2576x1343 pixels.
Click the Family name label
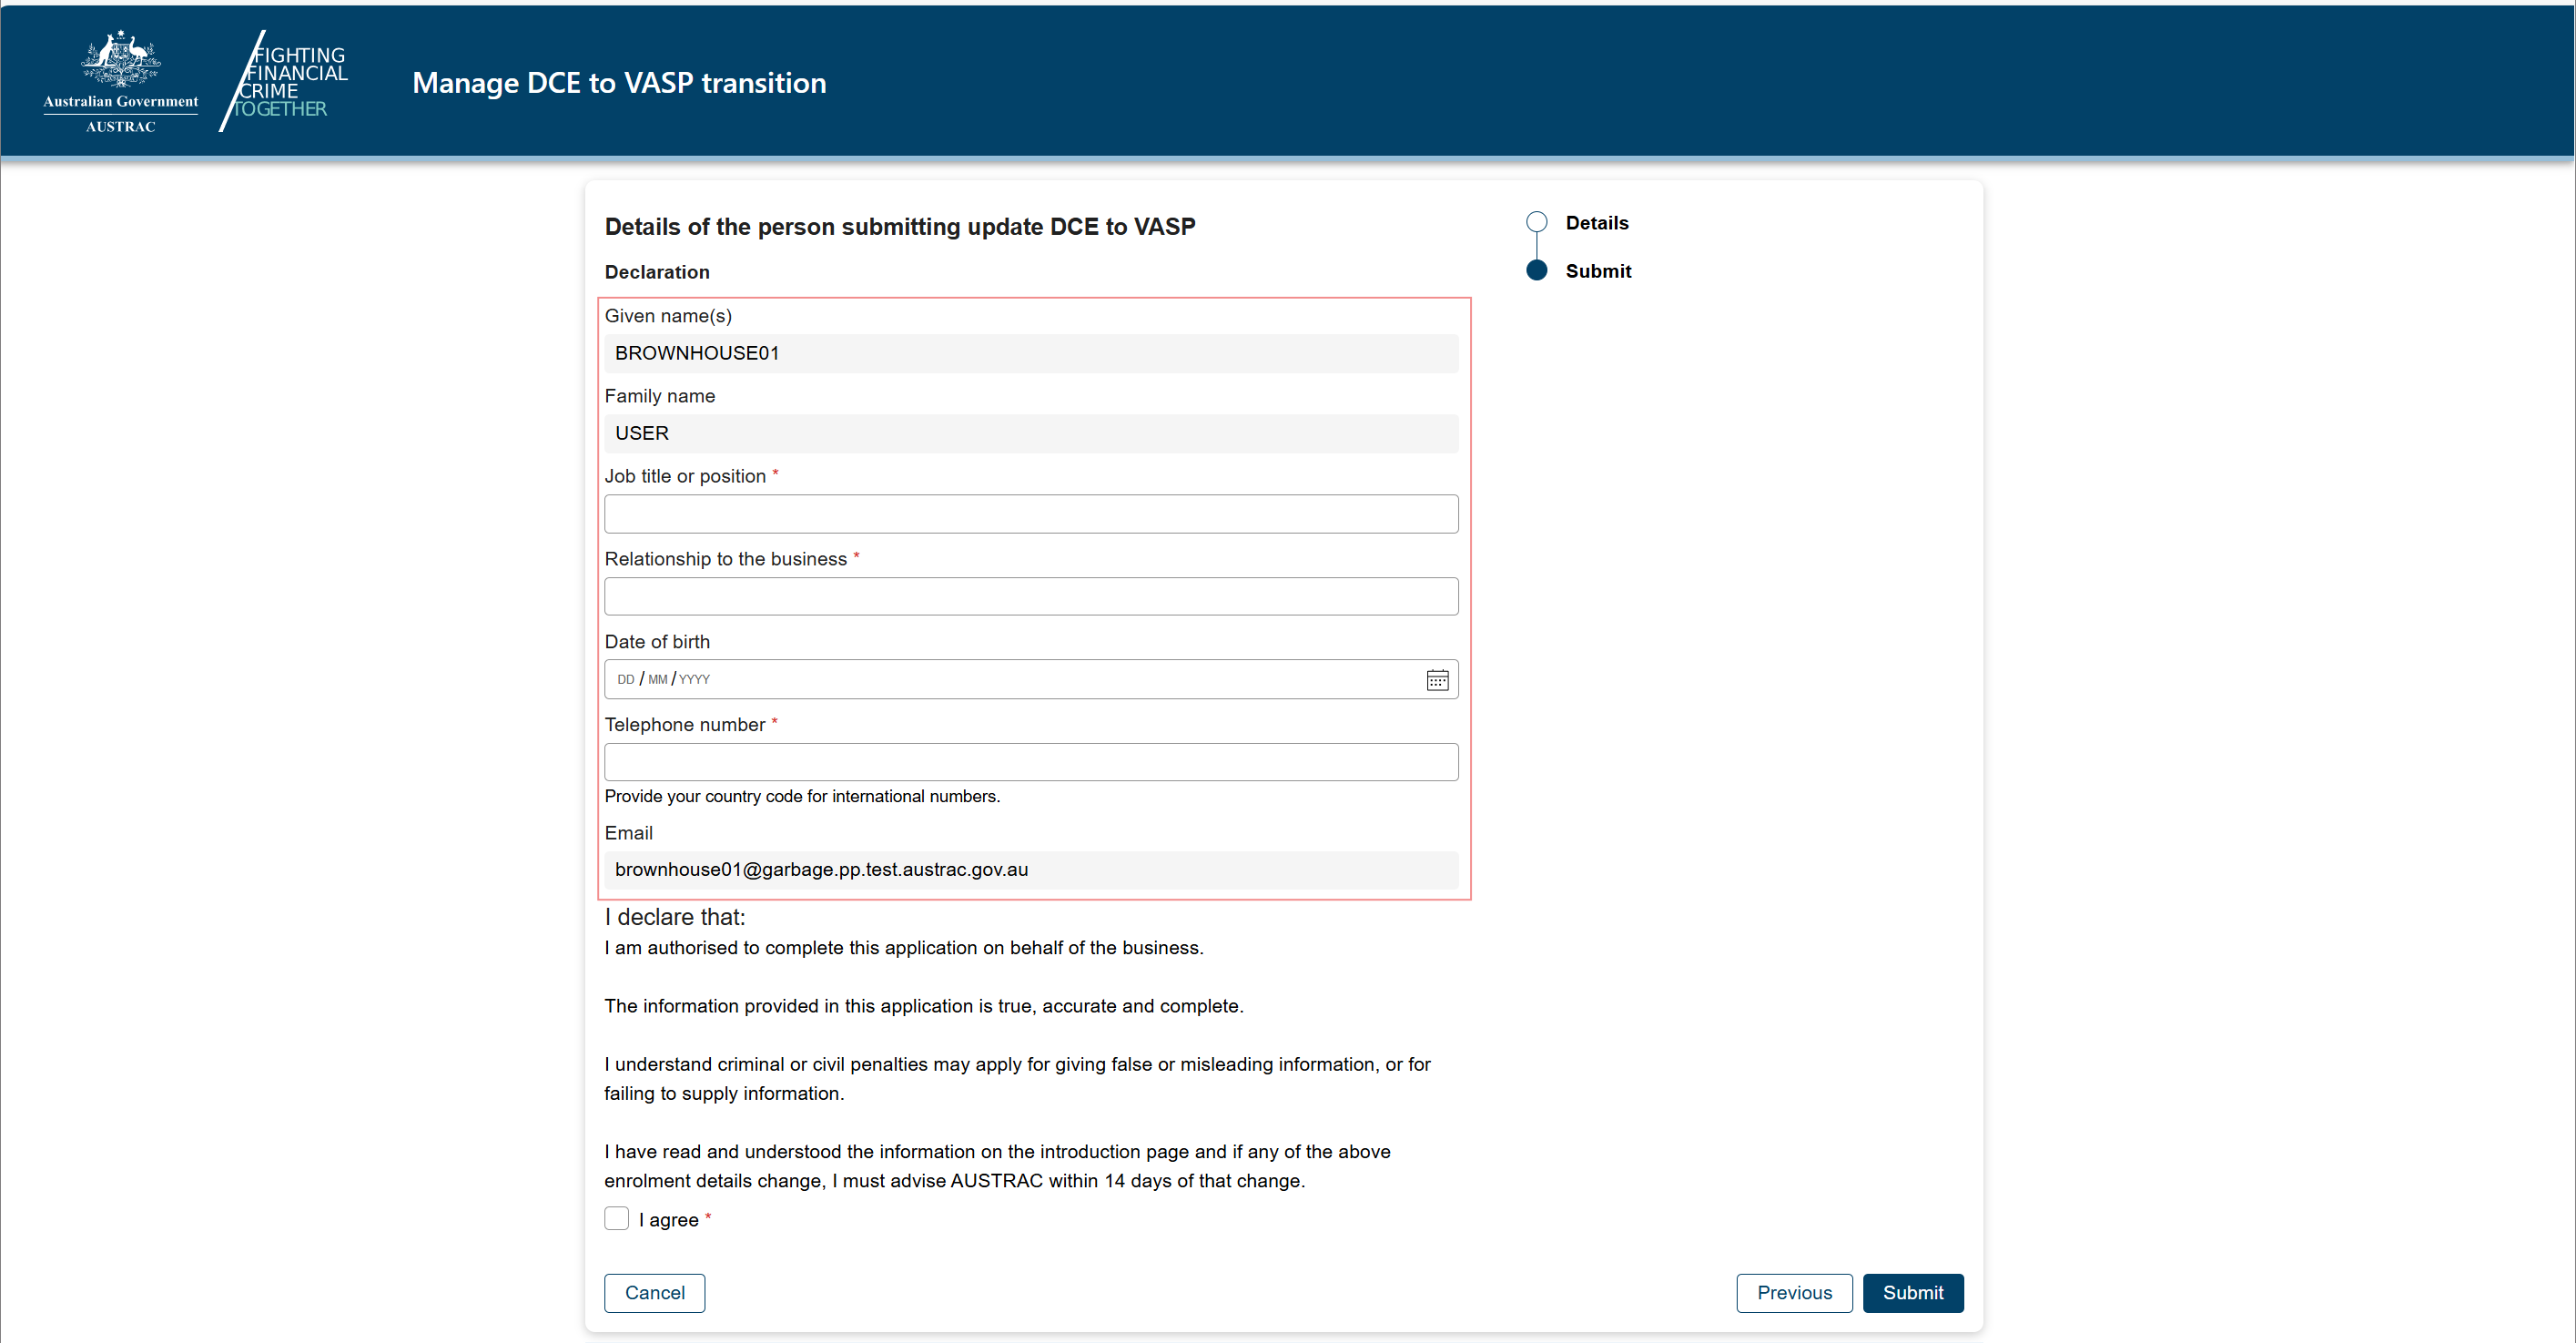659,396
